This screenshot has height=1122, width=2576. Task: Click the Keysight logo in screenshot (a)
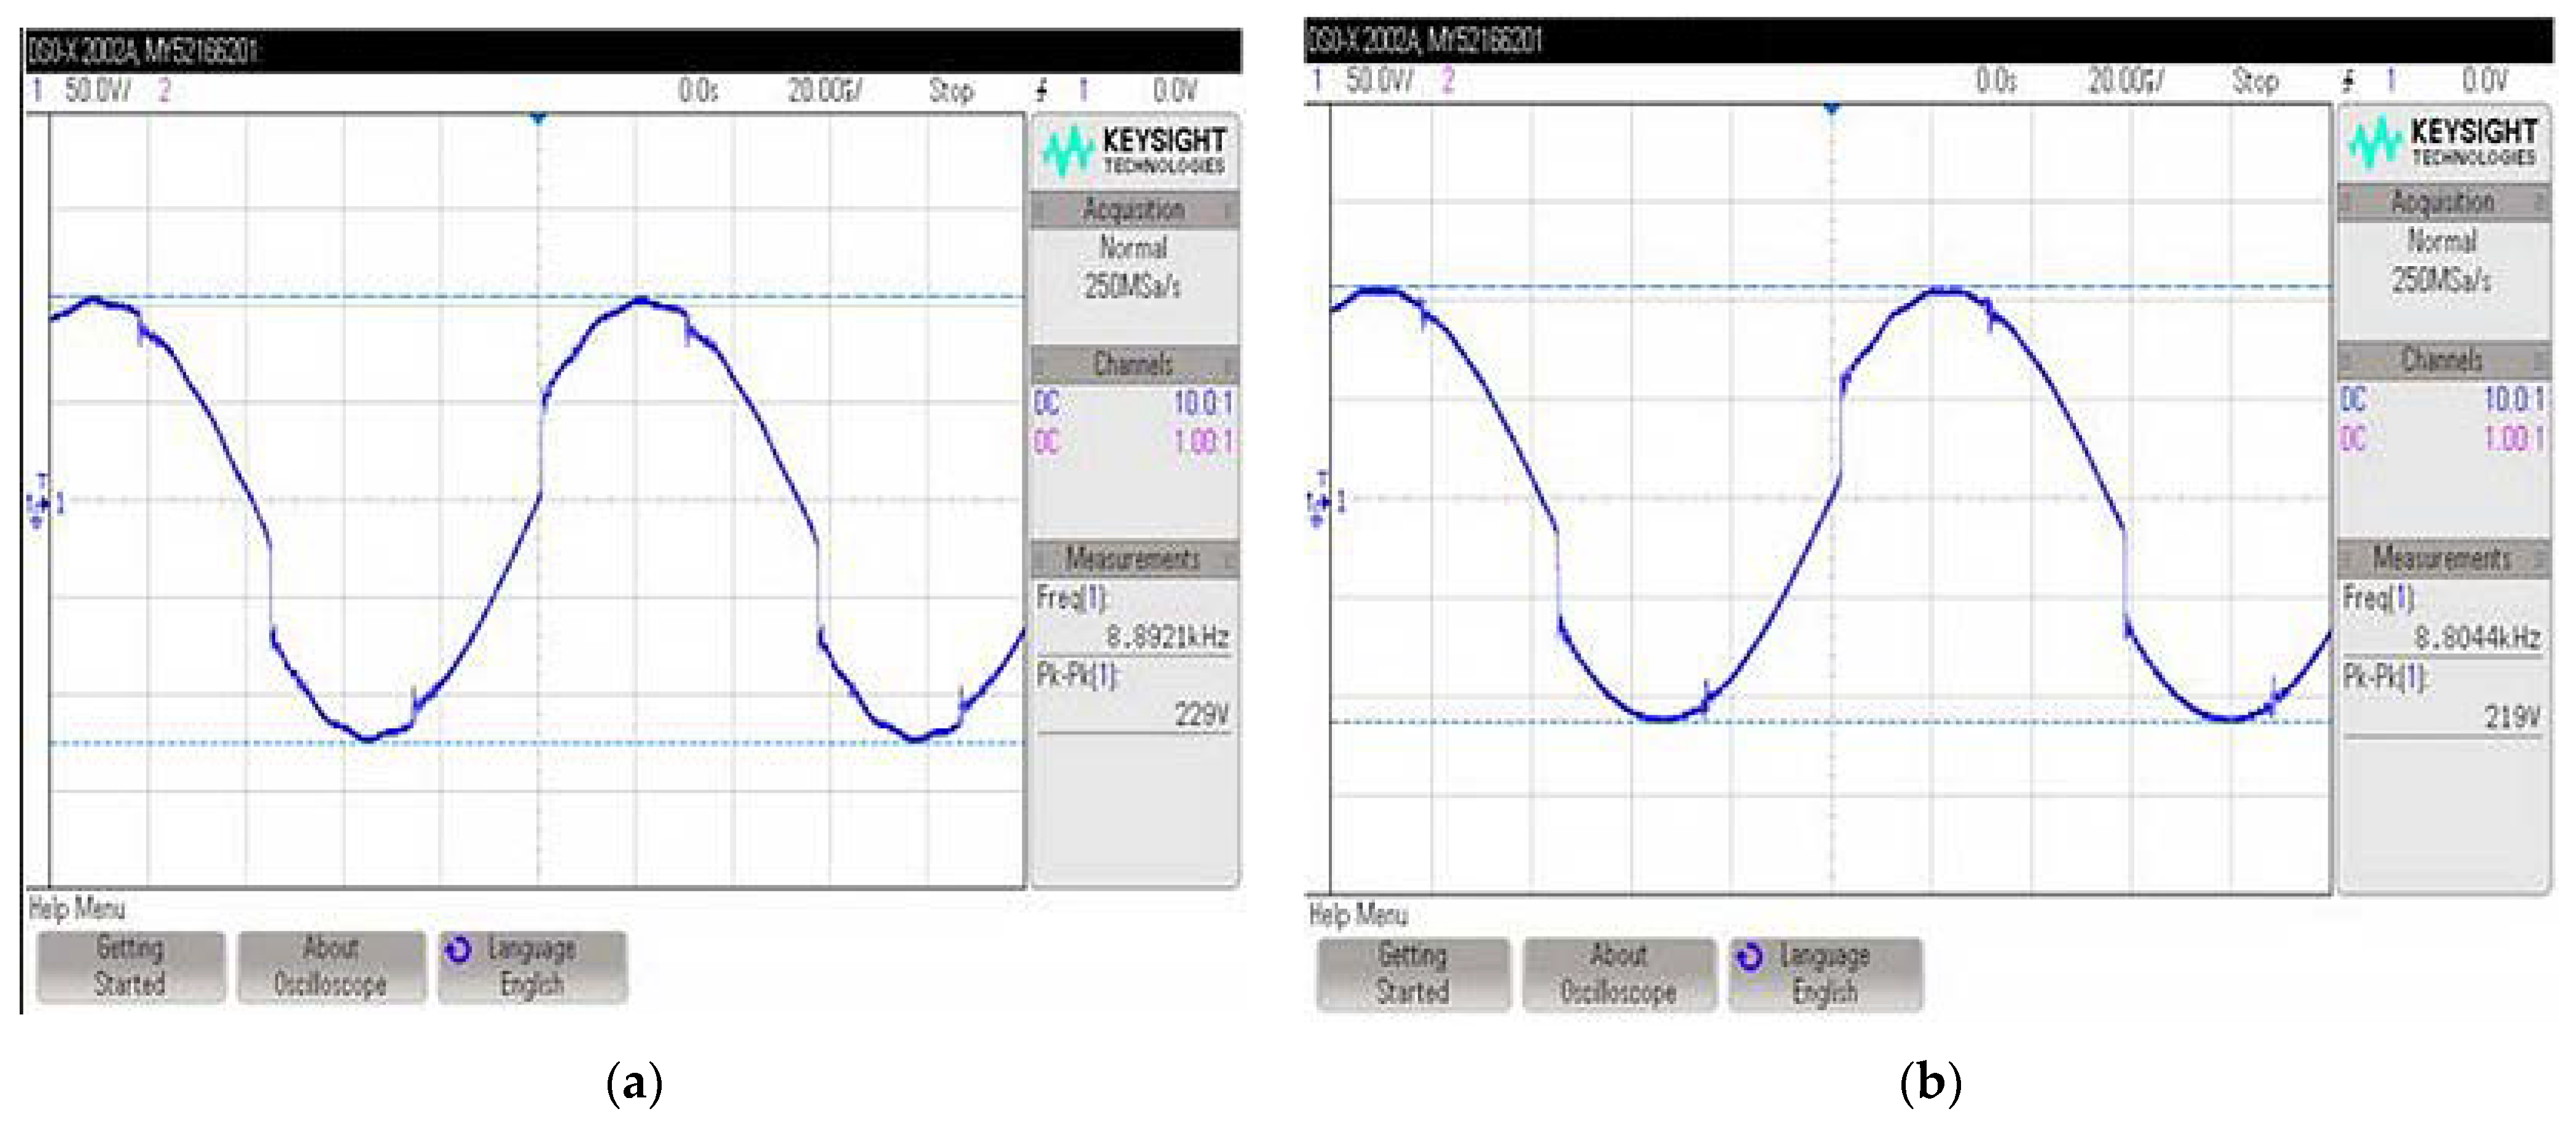tap(1133, 151)
